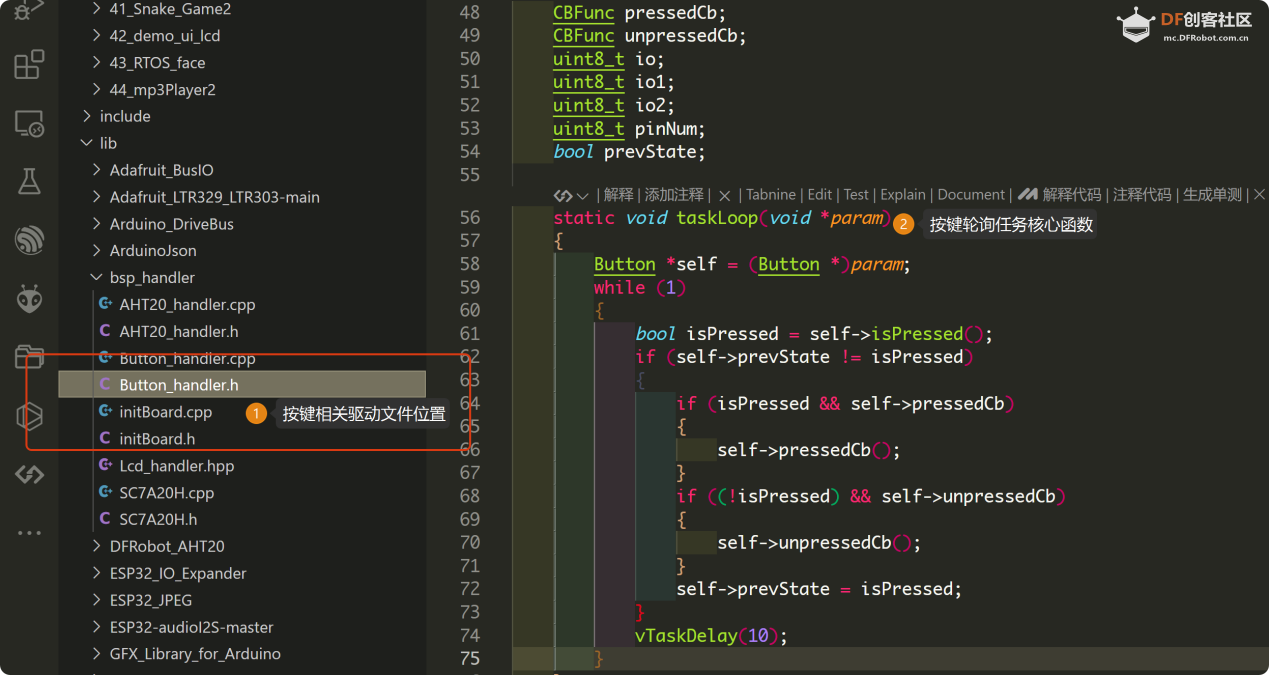The image size is (1269, 675).
Task: Click 添加注释 code lens above taskLoop
Action: 674,195
